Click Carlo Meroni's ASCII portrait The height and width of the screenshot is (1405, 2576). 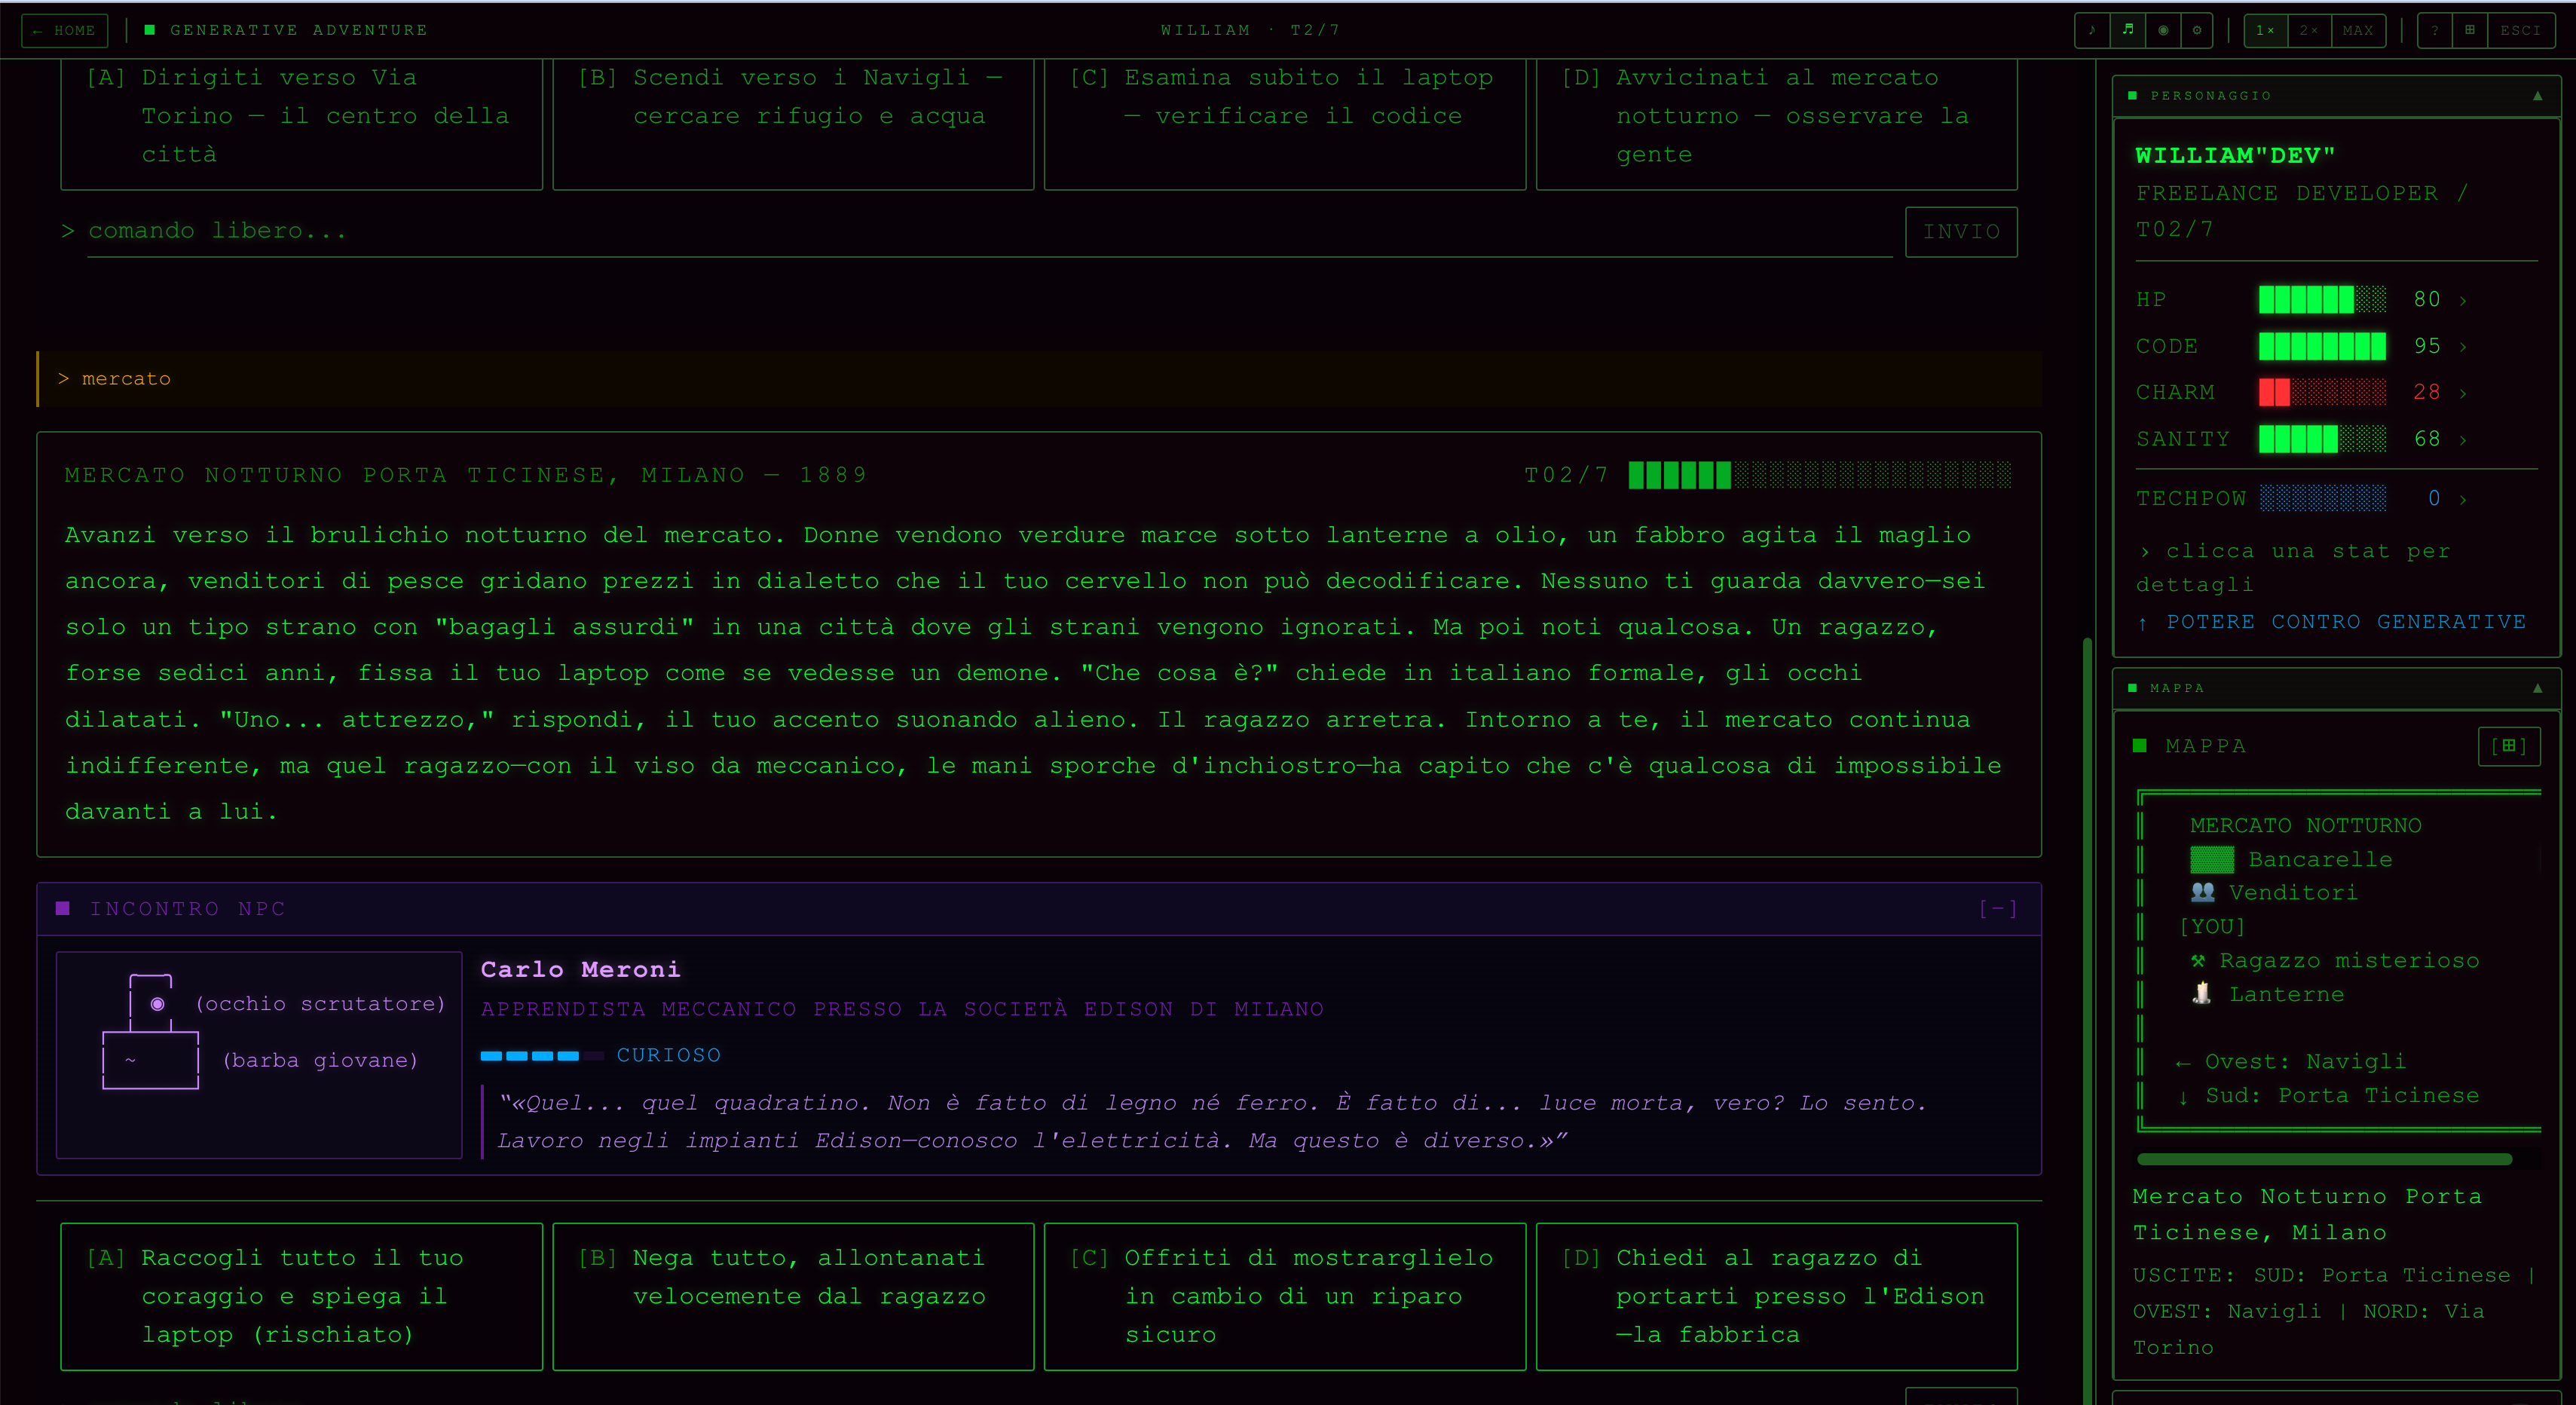pyautogui.click(x=259, y=1055)
